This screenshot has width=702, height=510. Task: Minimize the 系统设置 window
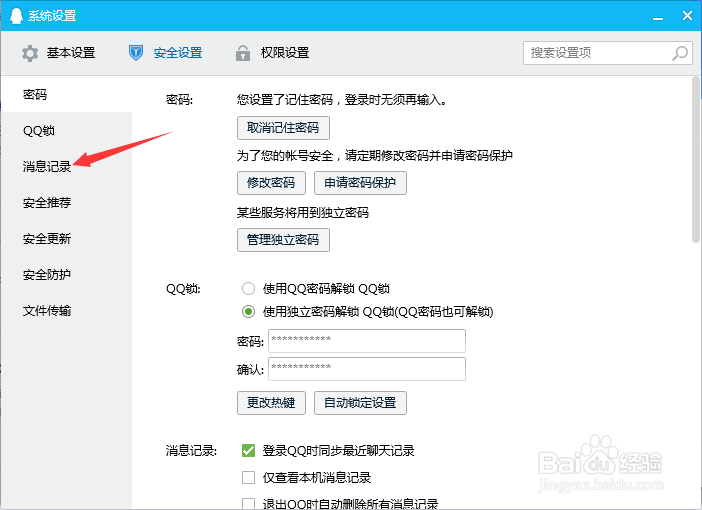pos(658,17)
